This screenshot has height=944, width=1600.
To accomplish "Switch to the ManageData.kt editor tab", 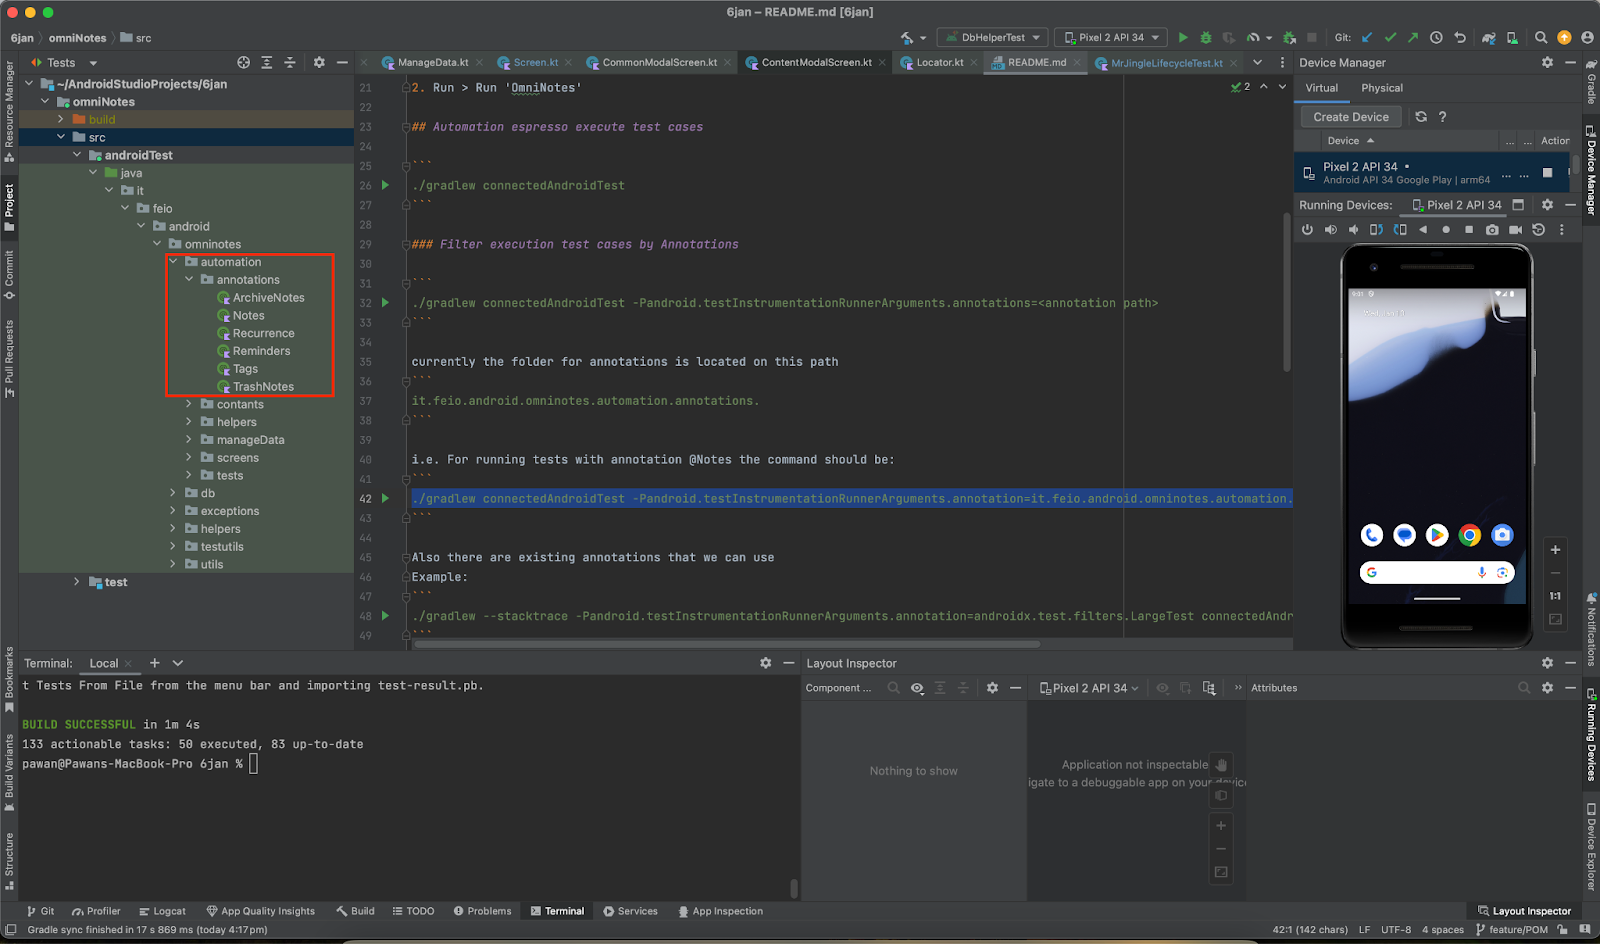I will 432,62.
